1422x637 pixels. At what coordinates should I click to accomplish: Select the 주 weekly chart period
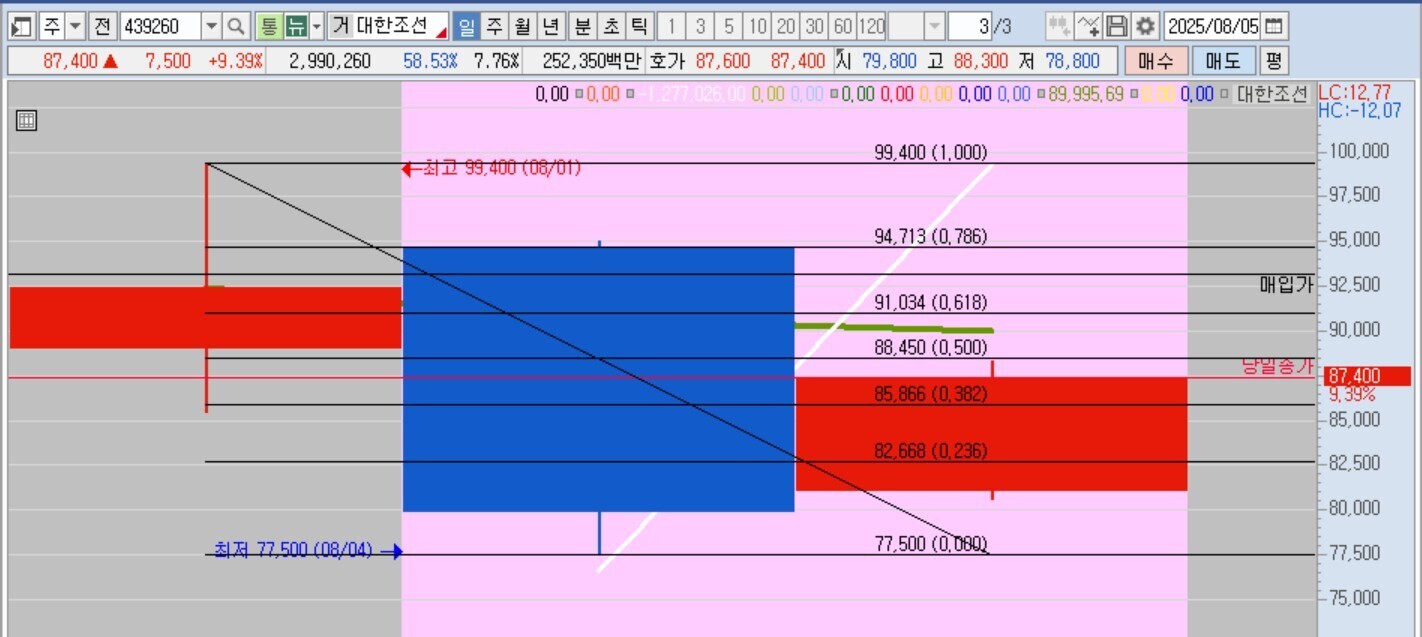point(494,26)
